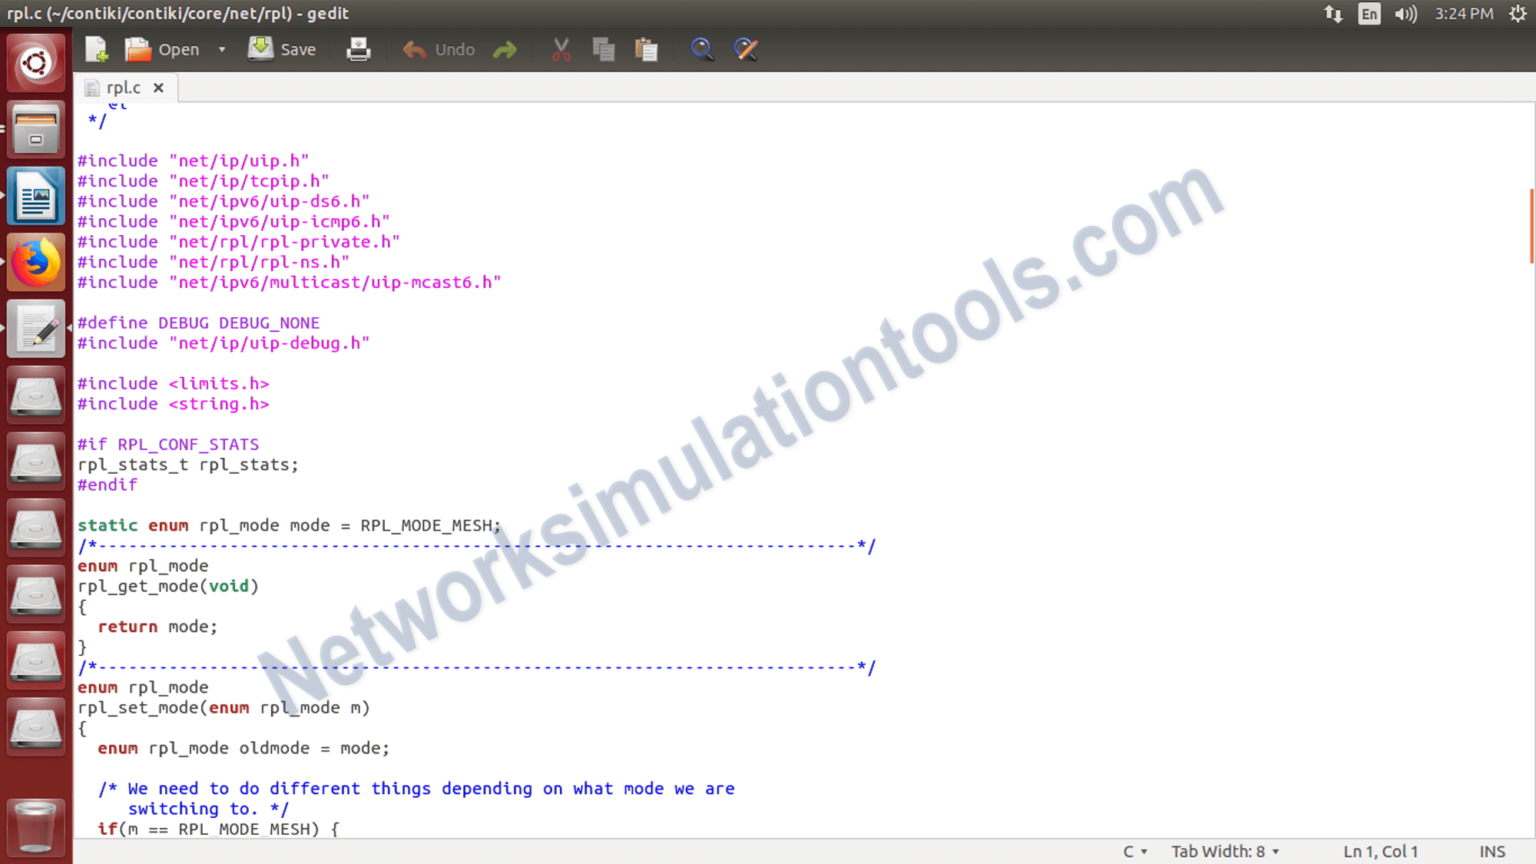
Task: Paste using the clipboard icon
Action: click(647, 49)
